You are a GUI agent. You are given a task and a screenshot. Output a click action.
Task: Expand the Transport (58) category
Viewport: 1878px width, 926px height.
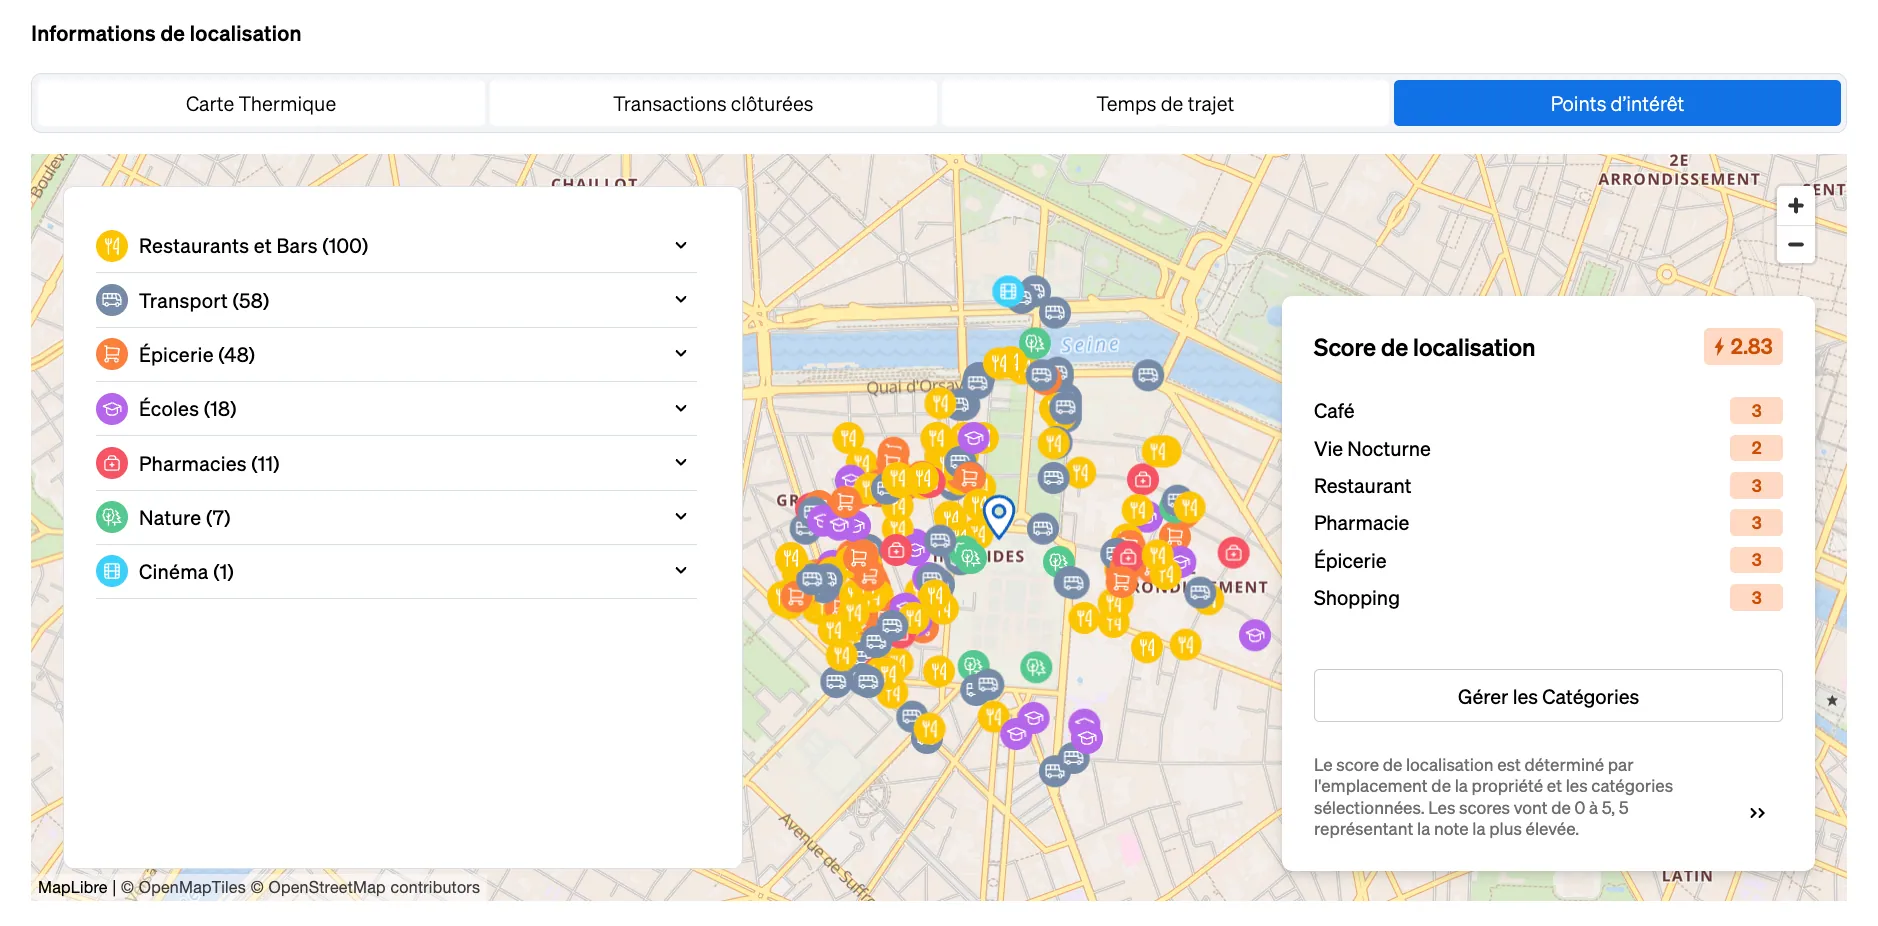coord(681,300)
